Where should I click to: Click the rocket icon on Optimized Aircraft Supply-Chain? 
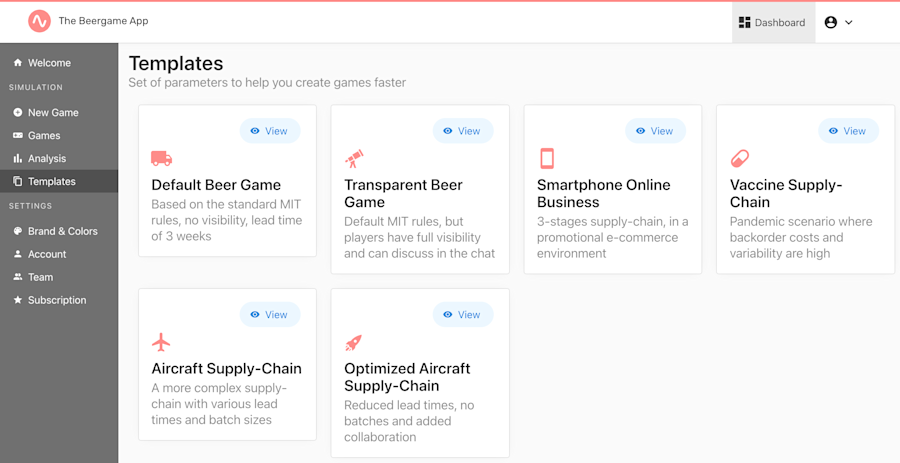pos(354,343)
